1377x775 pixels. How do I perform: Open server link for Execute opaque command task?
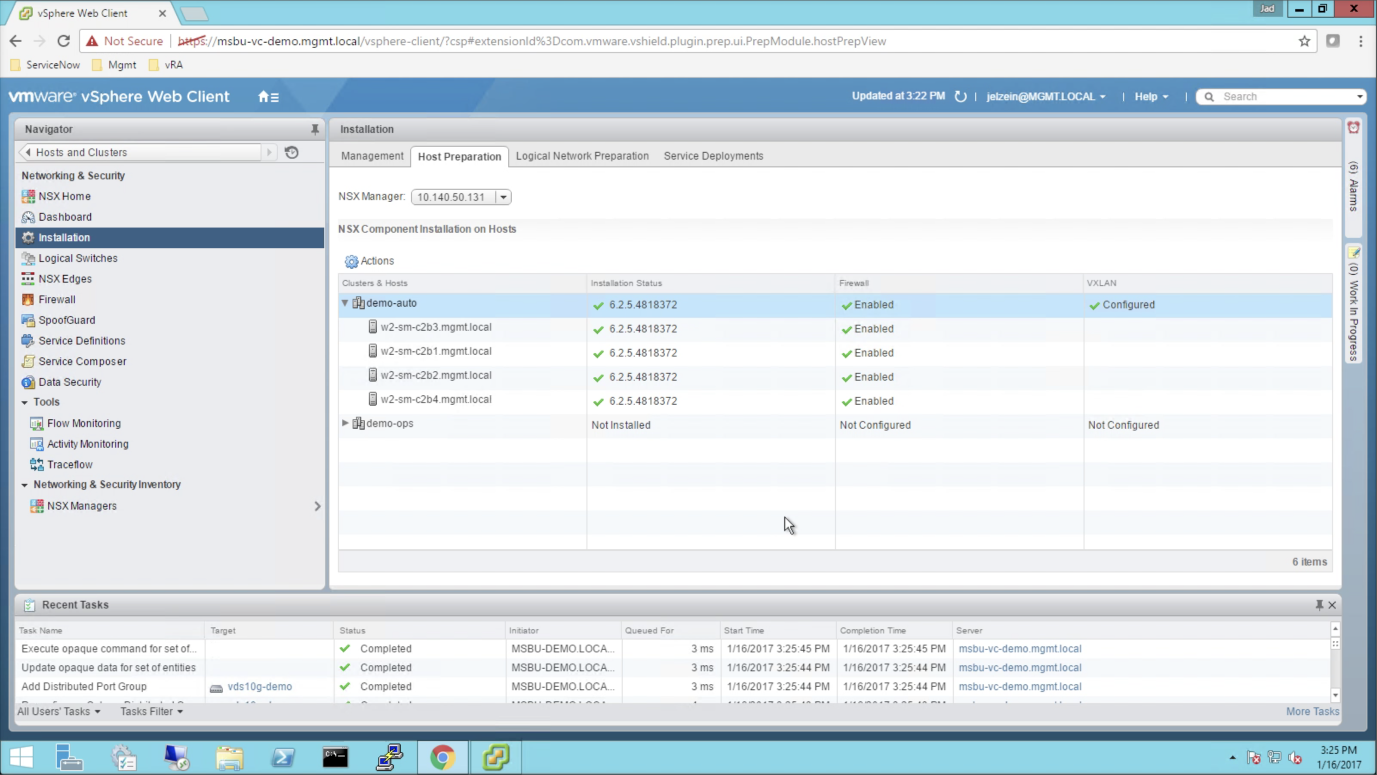point(1020,649)
